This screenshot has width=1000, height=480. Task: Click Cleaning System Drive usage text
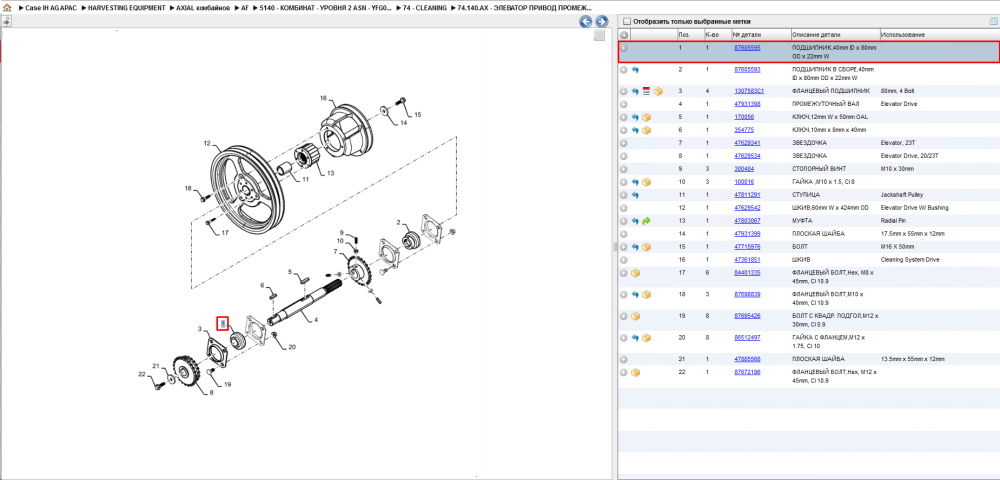tap(908, 260)
